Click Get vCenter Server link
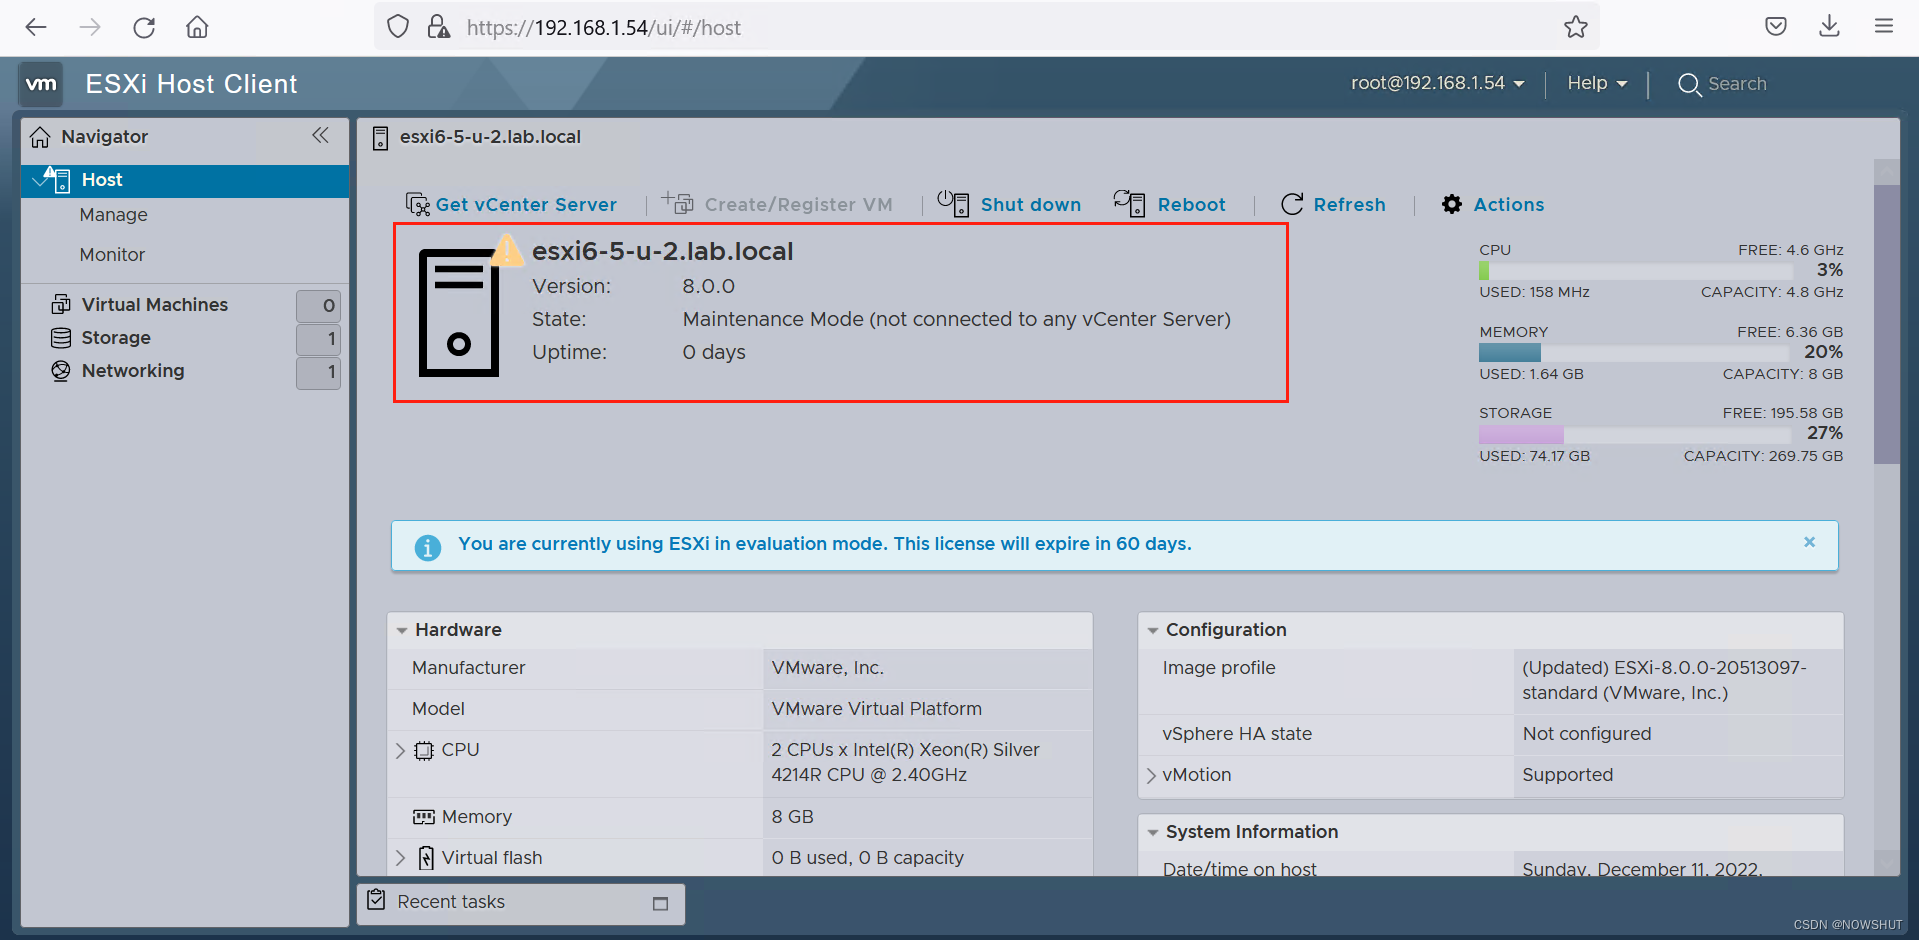The width and height of the screenshot is (1919, 940). point(526,205)
